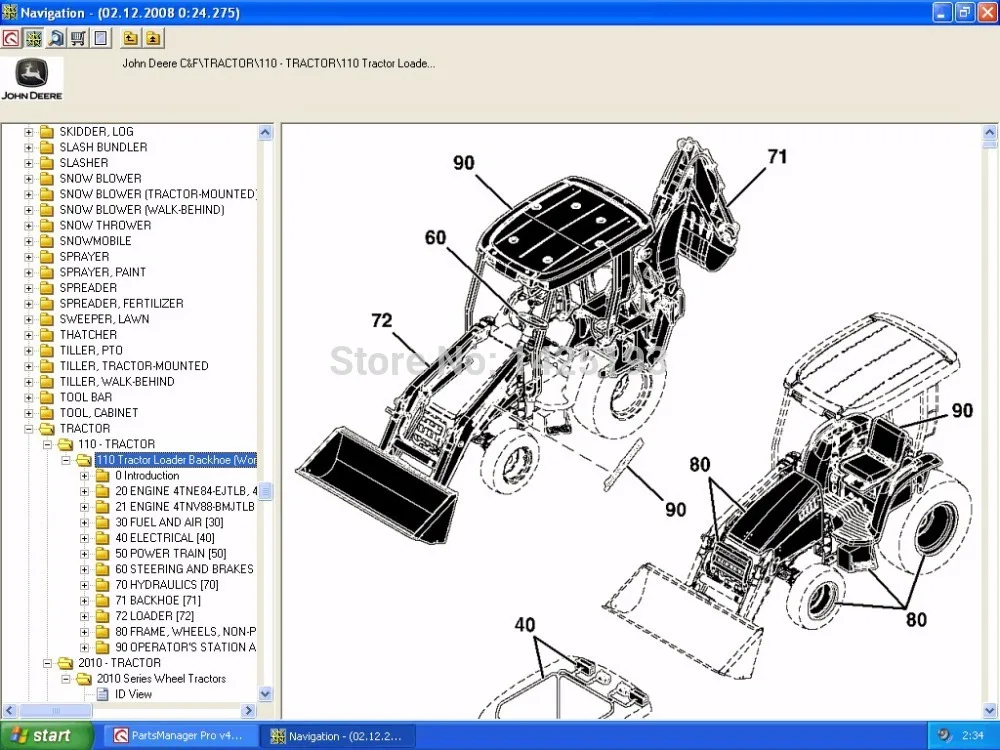Click callout 71 on backhoe diagram

pyautogui.click(x=777, y=157)
